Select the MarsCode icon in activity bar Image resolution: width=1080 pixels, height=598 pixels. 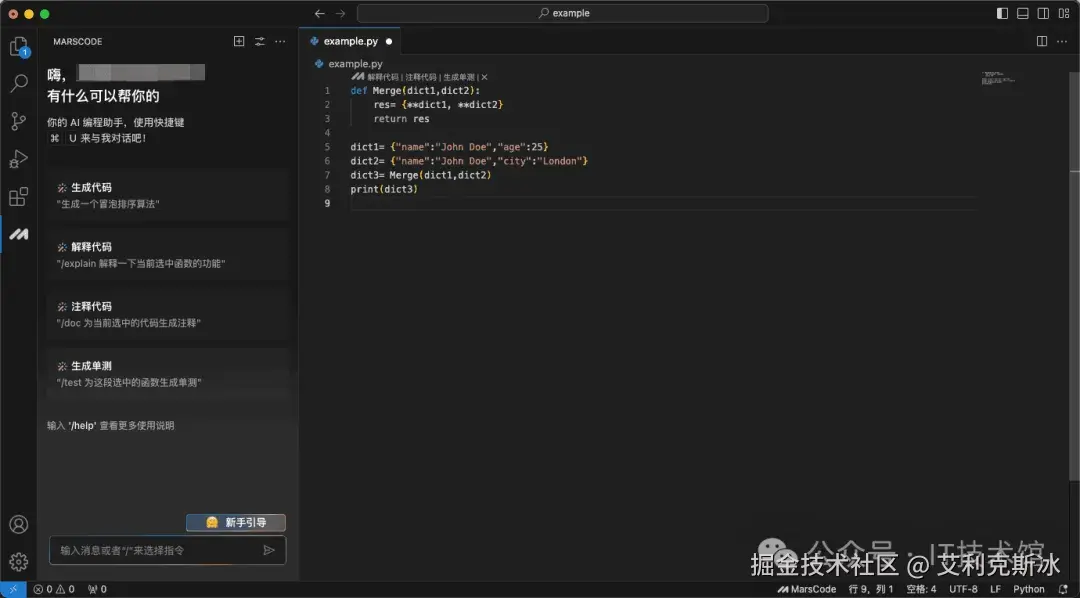click(19, 234)
